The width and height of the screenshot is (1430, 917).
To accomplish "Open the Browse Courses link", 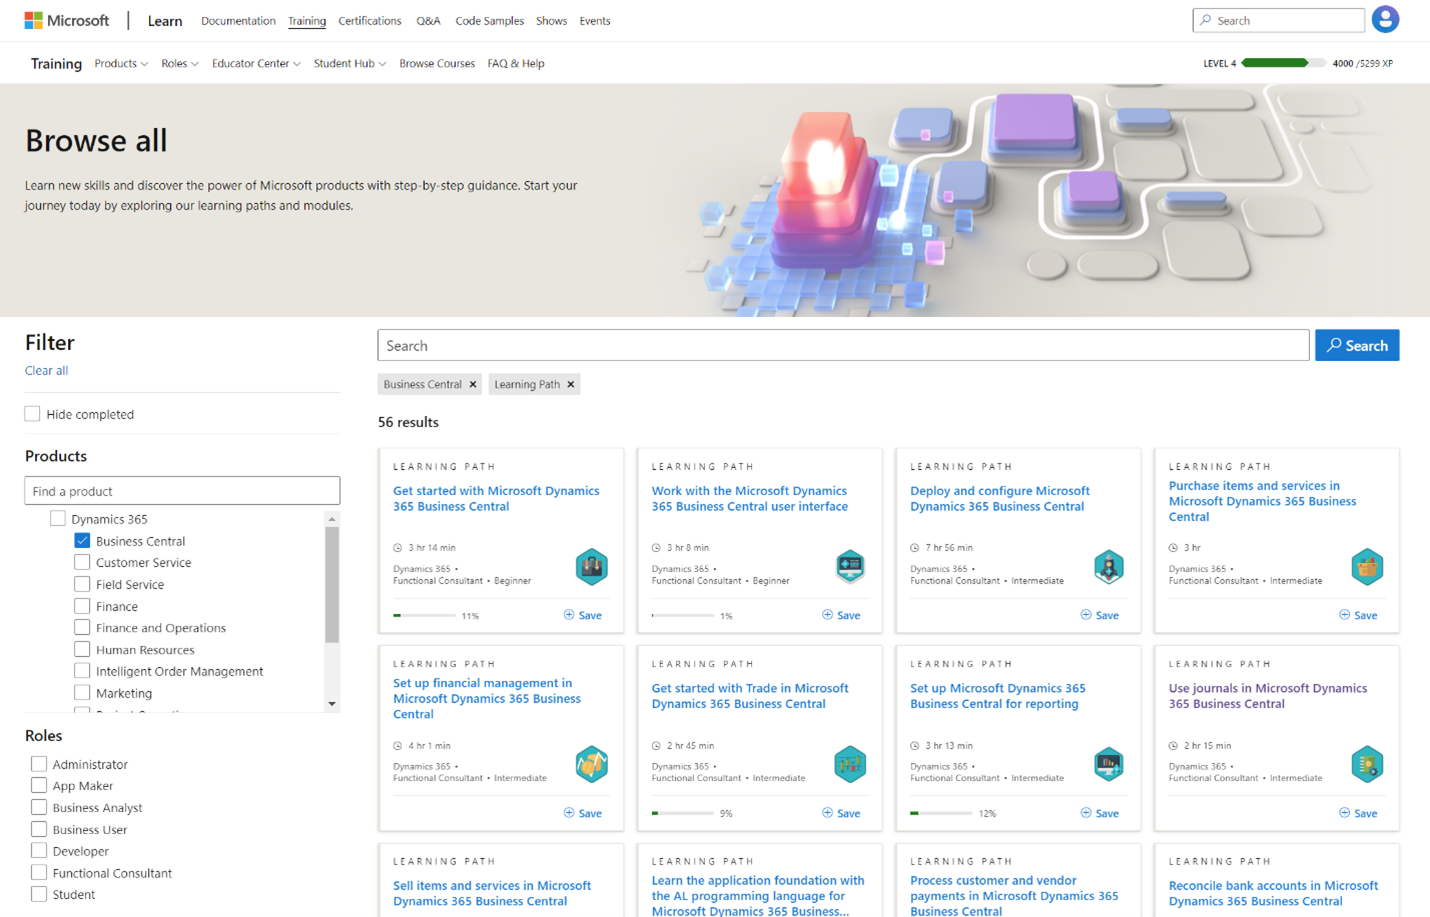I will coord(437,63).
